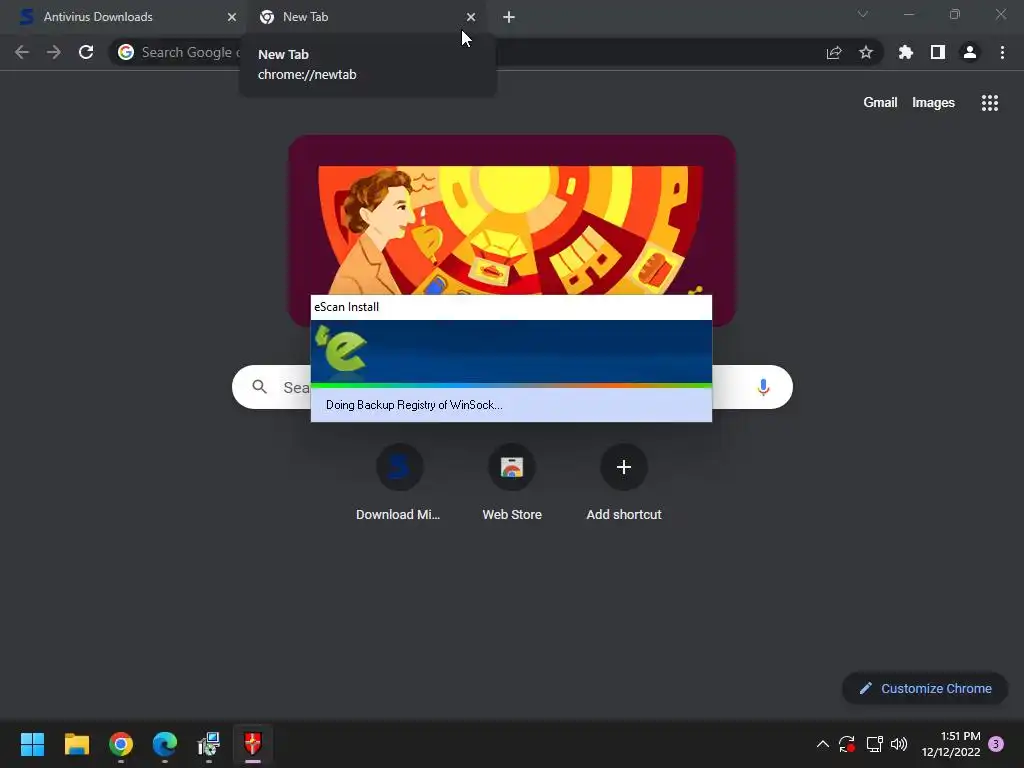The image size is (1024, 768).
Task: Share the Google Doodle
Action: pyautogui.click(x=696, y=289)
